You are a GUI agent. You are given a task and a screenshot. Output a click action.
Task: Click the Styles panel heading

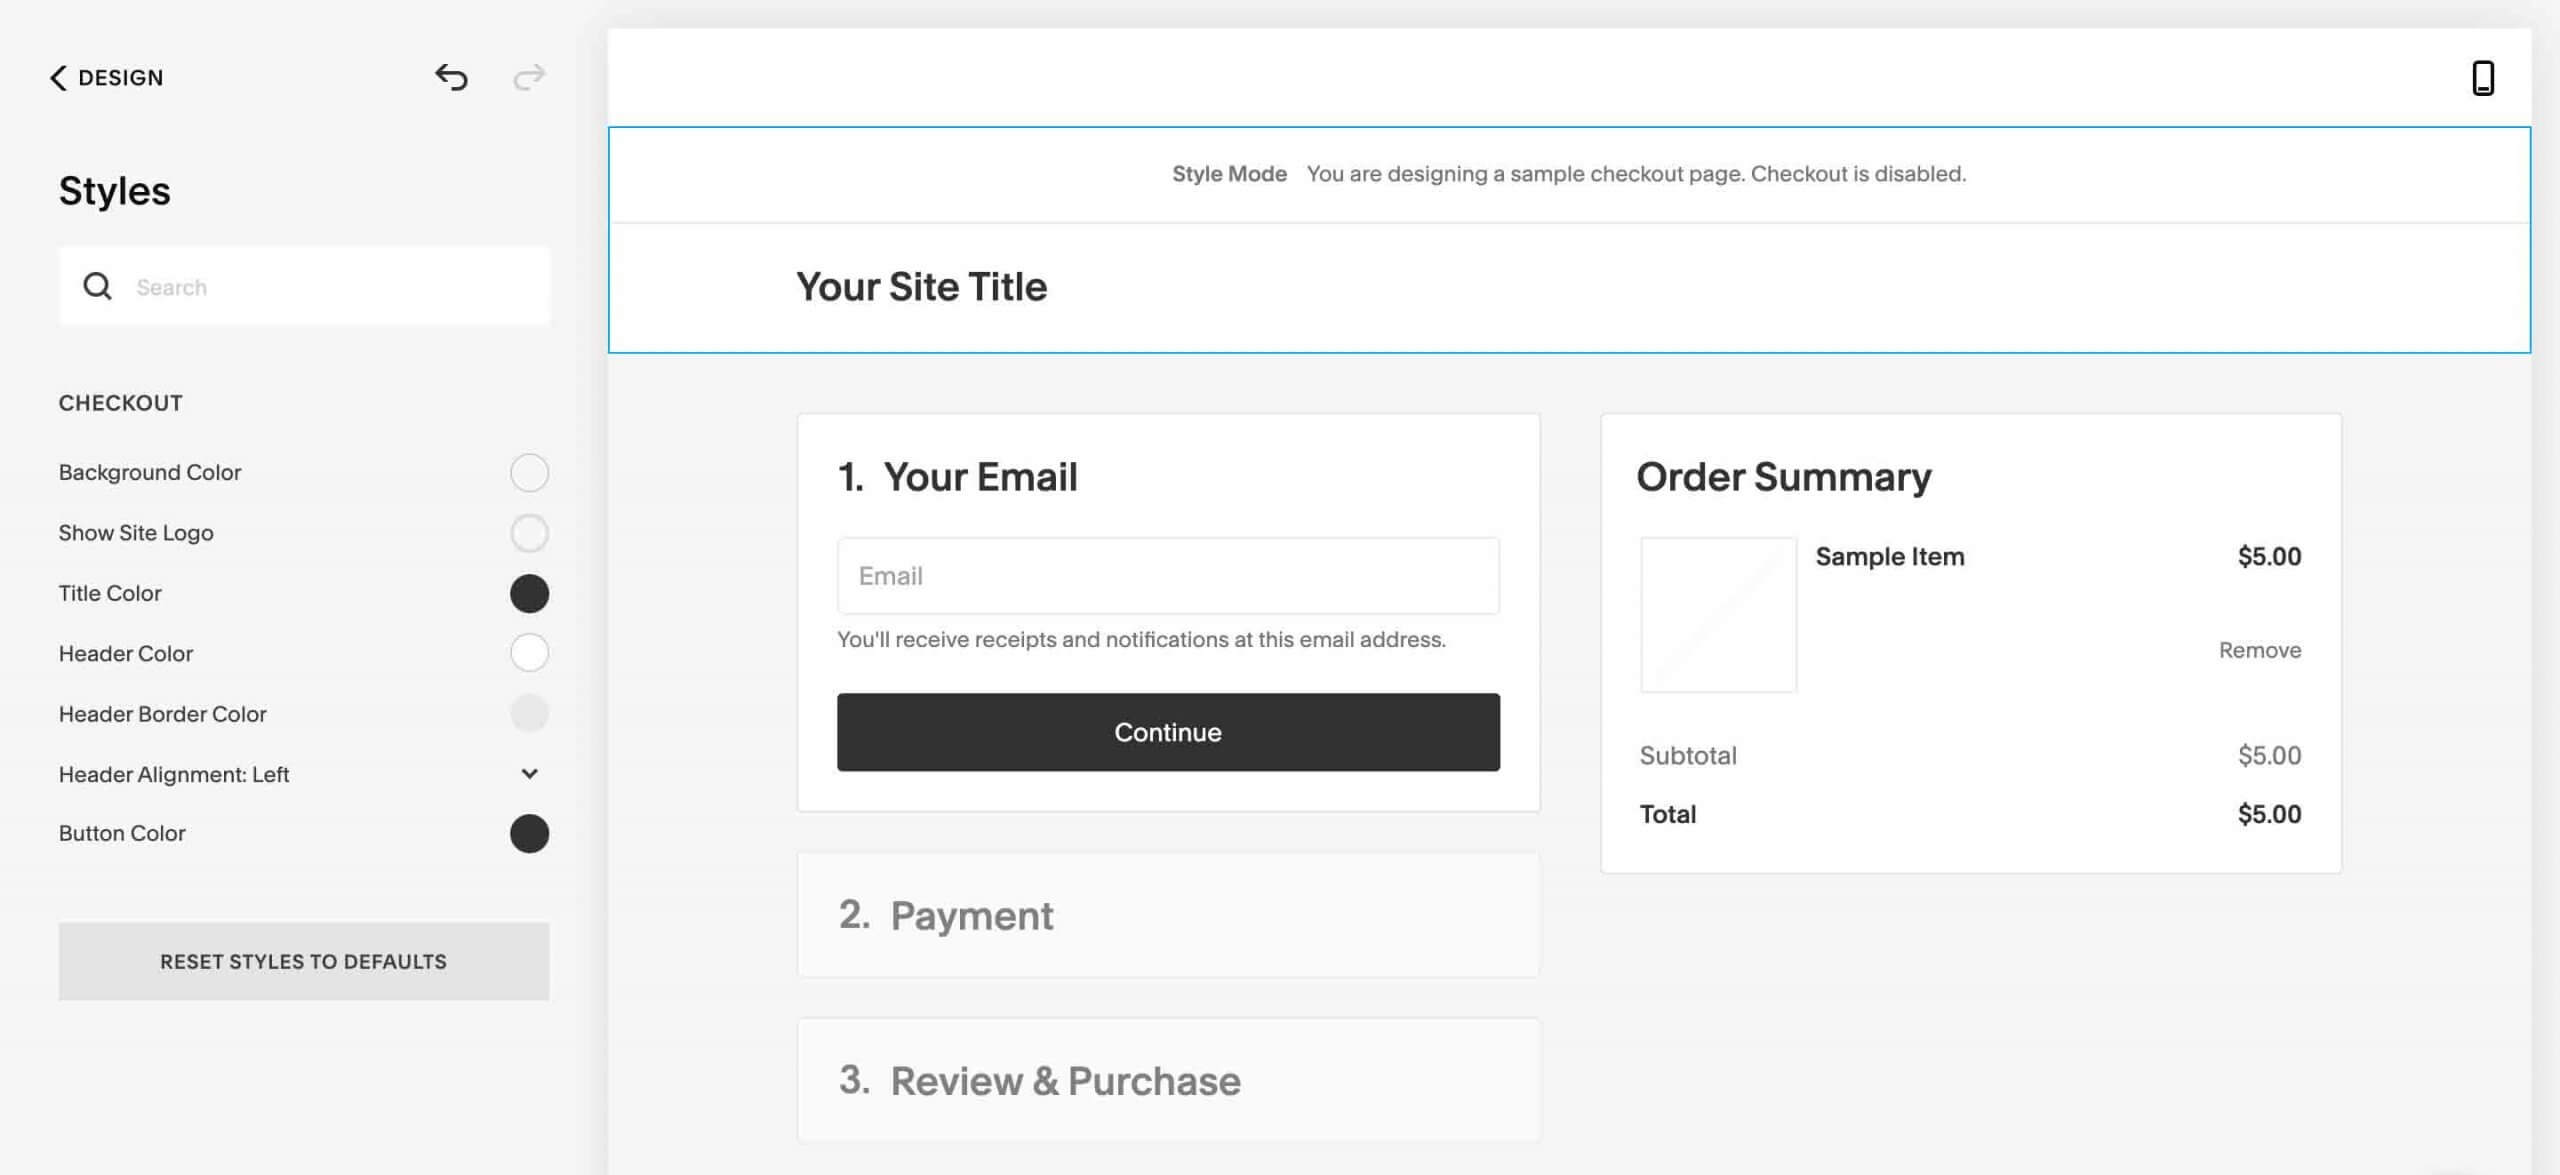(x=115, y=191)
